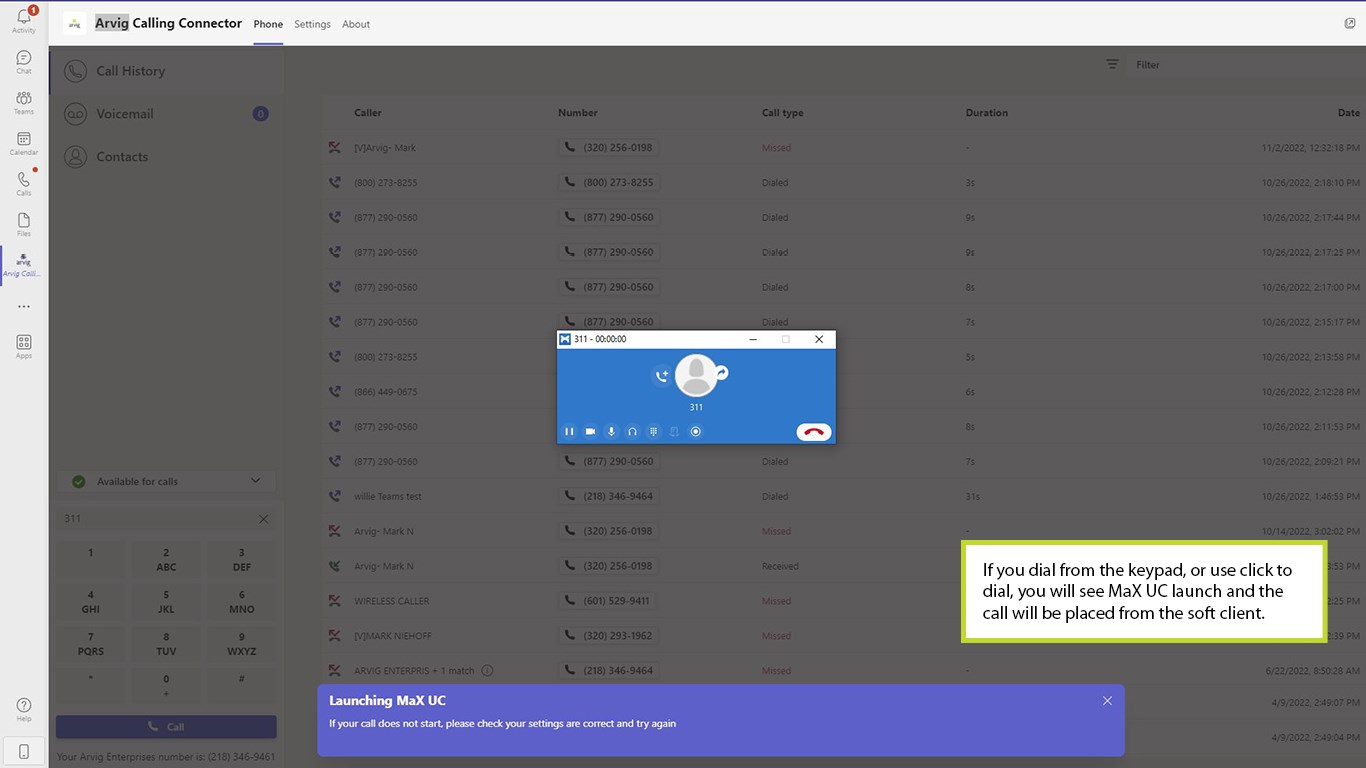
Task: Dial (218) 346-9464 in willie Teams test row
Action: coord(609,497)
